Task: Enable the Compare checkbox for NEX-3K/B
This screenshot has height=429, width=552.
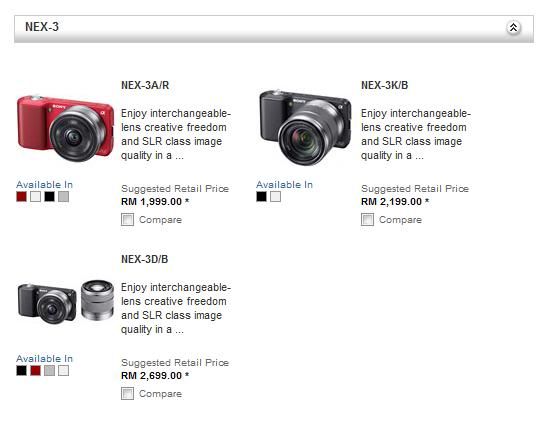Action: click(367, 220)
